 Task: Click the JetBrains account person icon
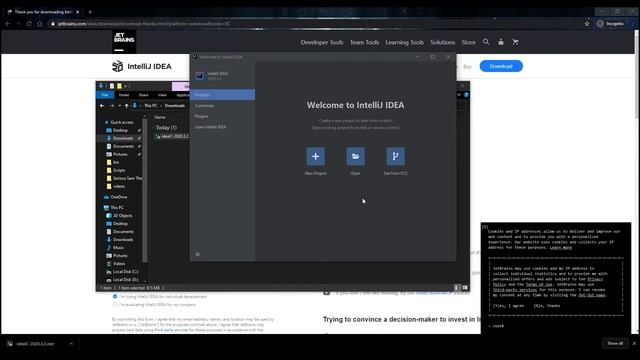click(x=501, y=42)
